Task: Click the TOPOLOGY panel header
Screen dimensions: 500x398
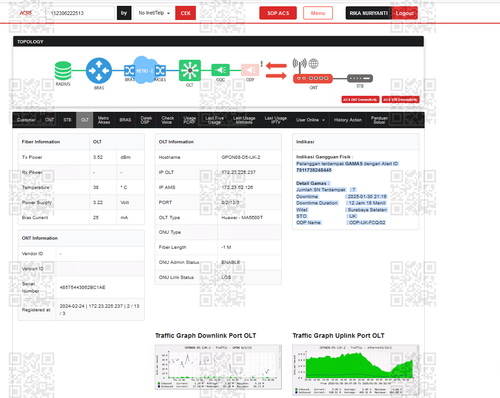Action: pos(218,41)
